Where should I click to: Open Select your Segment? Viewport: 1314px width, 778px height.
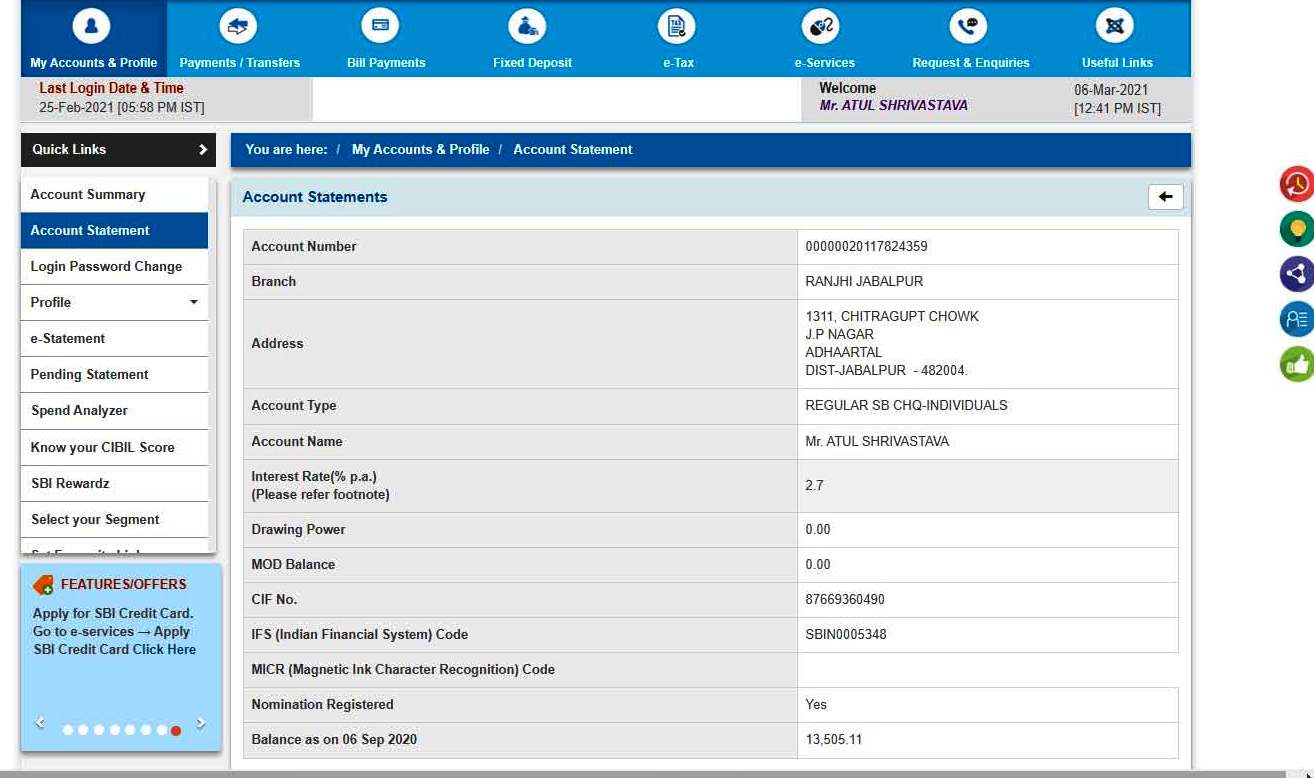[x=114, y=519]
